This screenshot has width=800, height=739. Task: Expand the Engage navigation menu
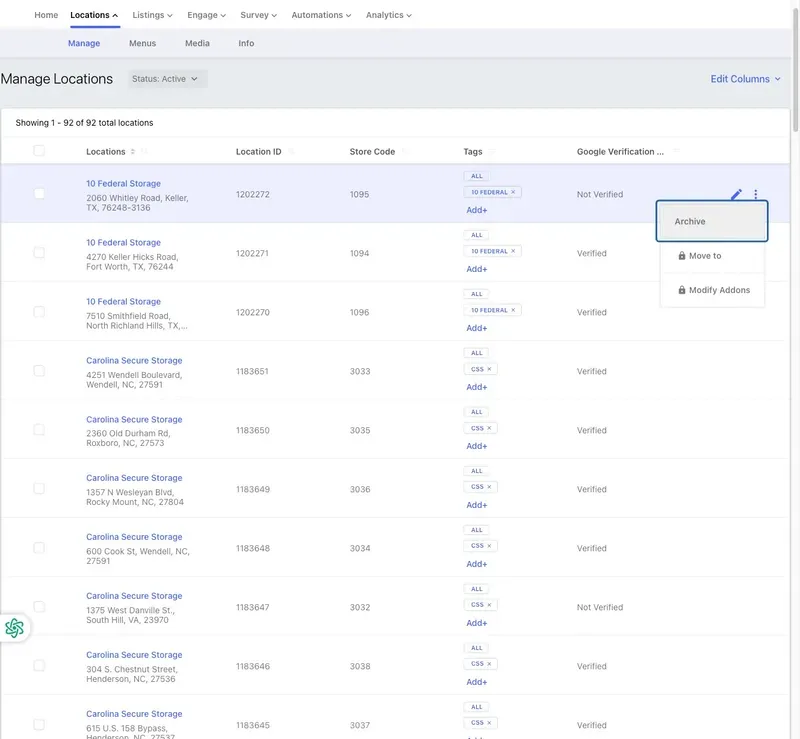pyautogui.click(x=207, y=15)
